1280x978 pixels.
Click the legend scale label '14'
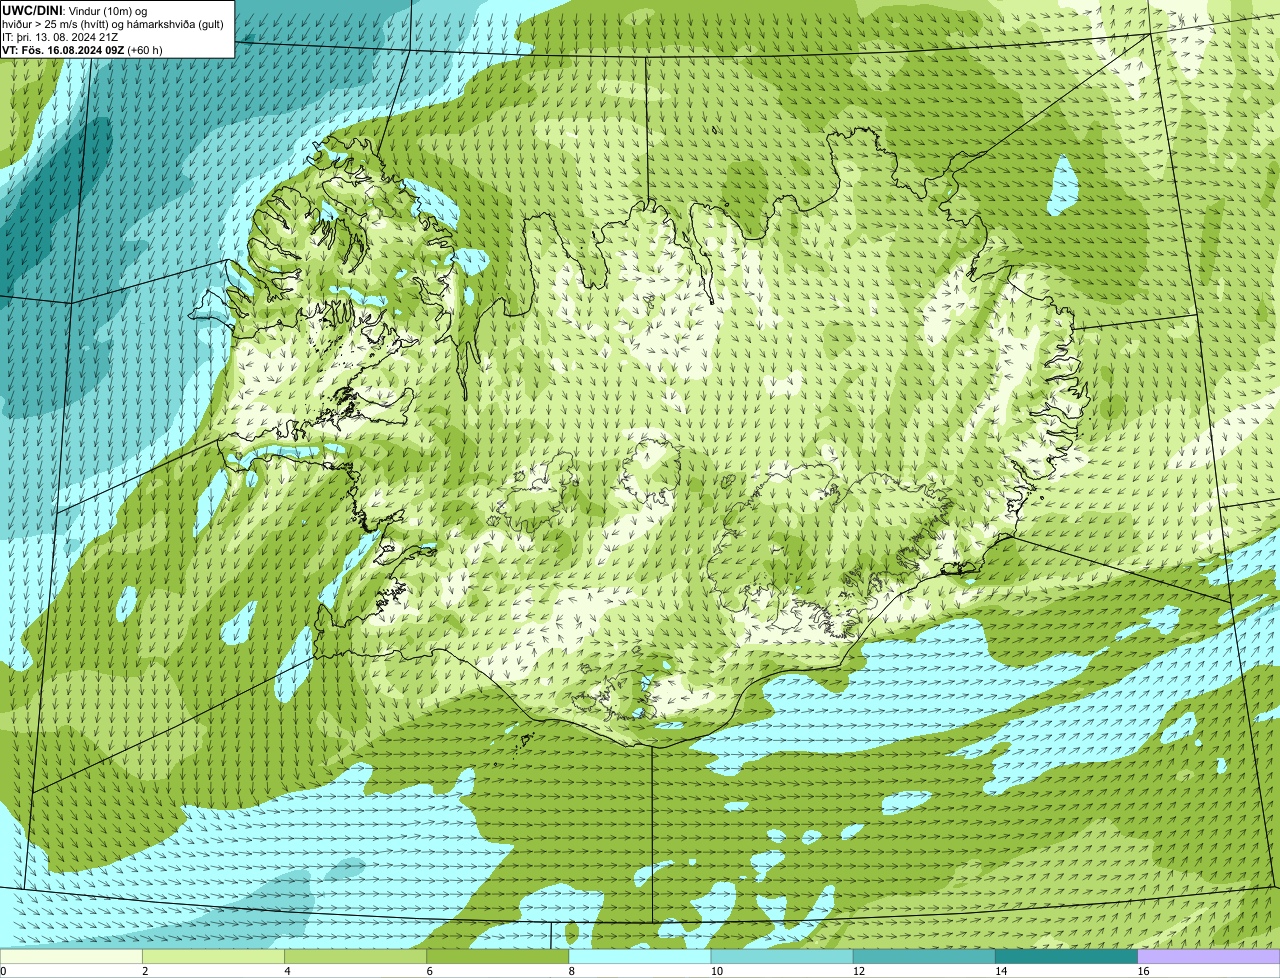click(1001, 971)
